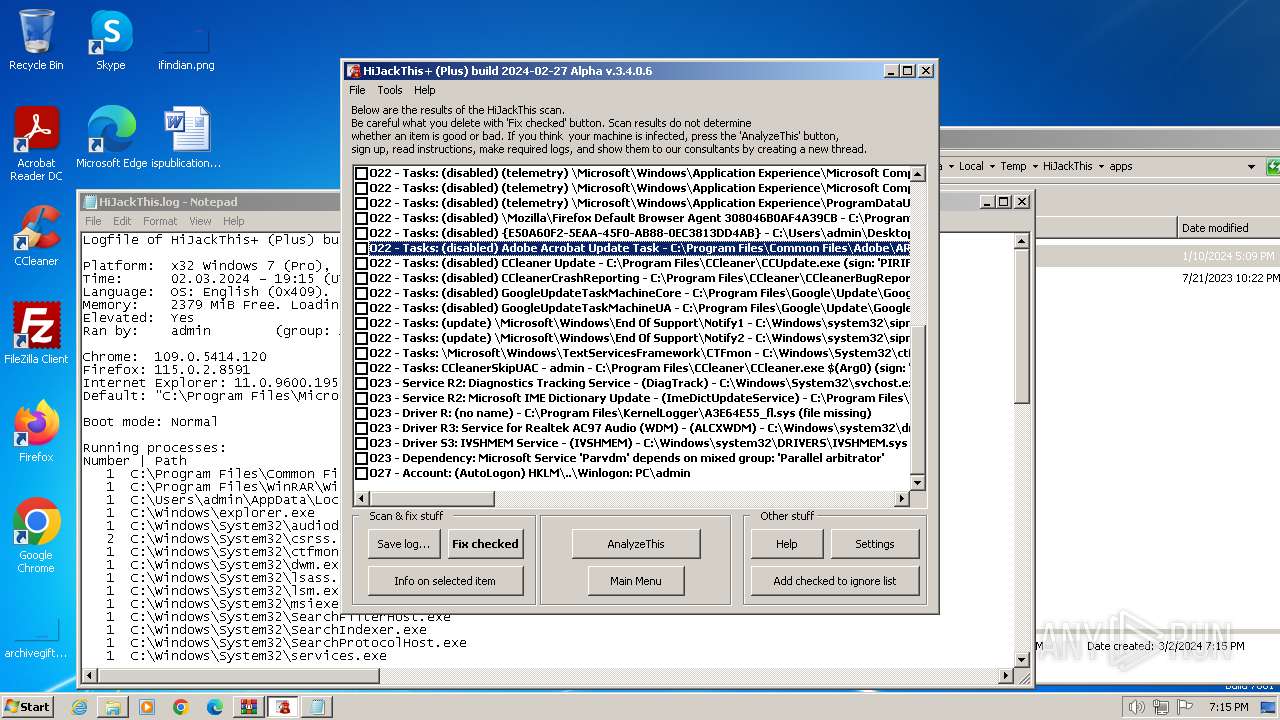Check the CCleaner Update task entry

coord(362,263)
